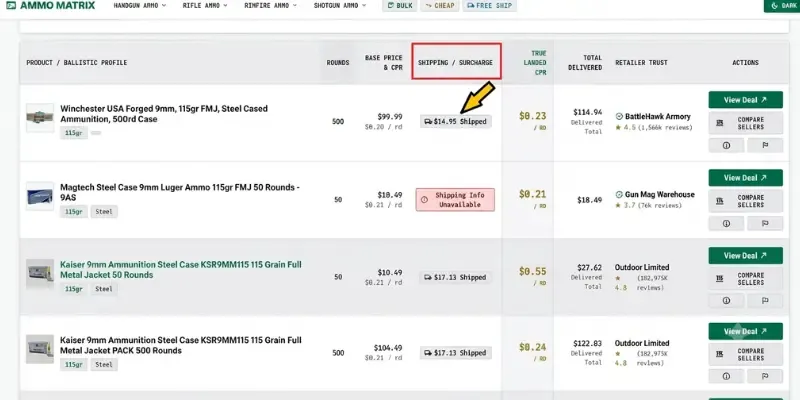Click flag icon on Magtech row
800x400 pixels.
[765, 223]
